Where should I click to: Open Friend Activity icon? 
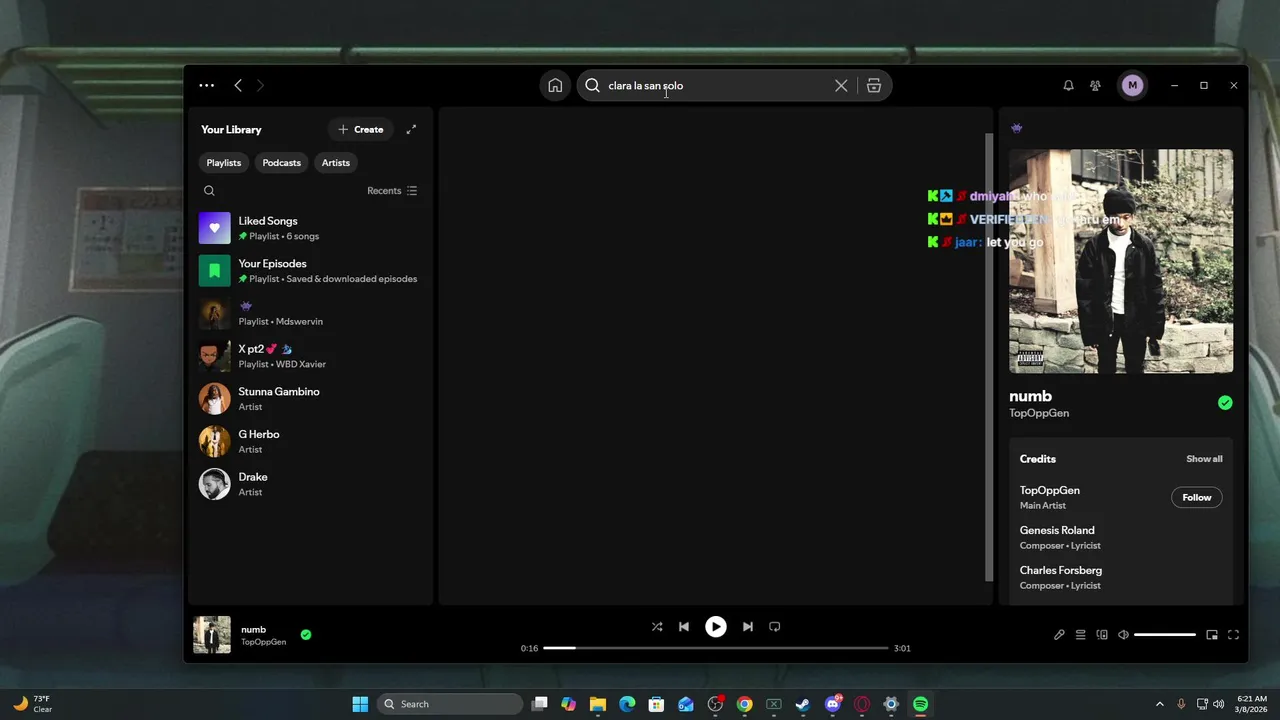(x=1095, y=85)
